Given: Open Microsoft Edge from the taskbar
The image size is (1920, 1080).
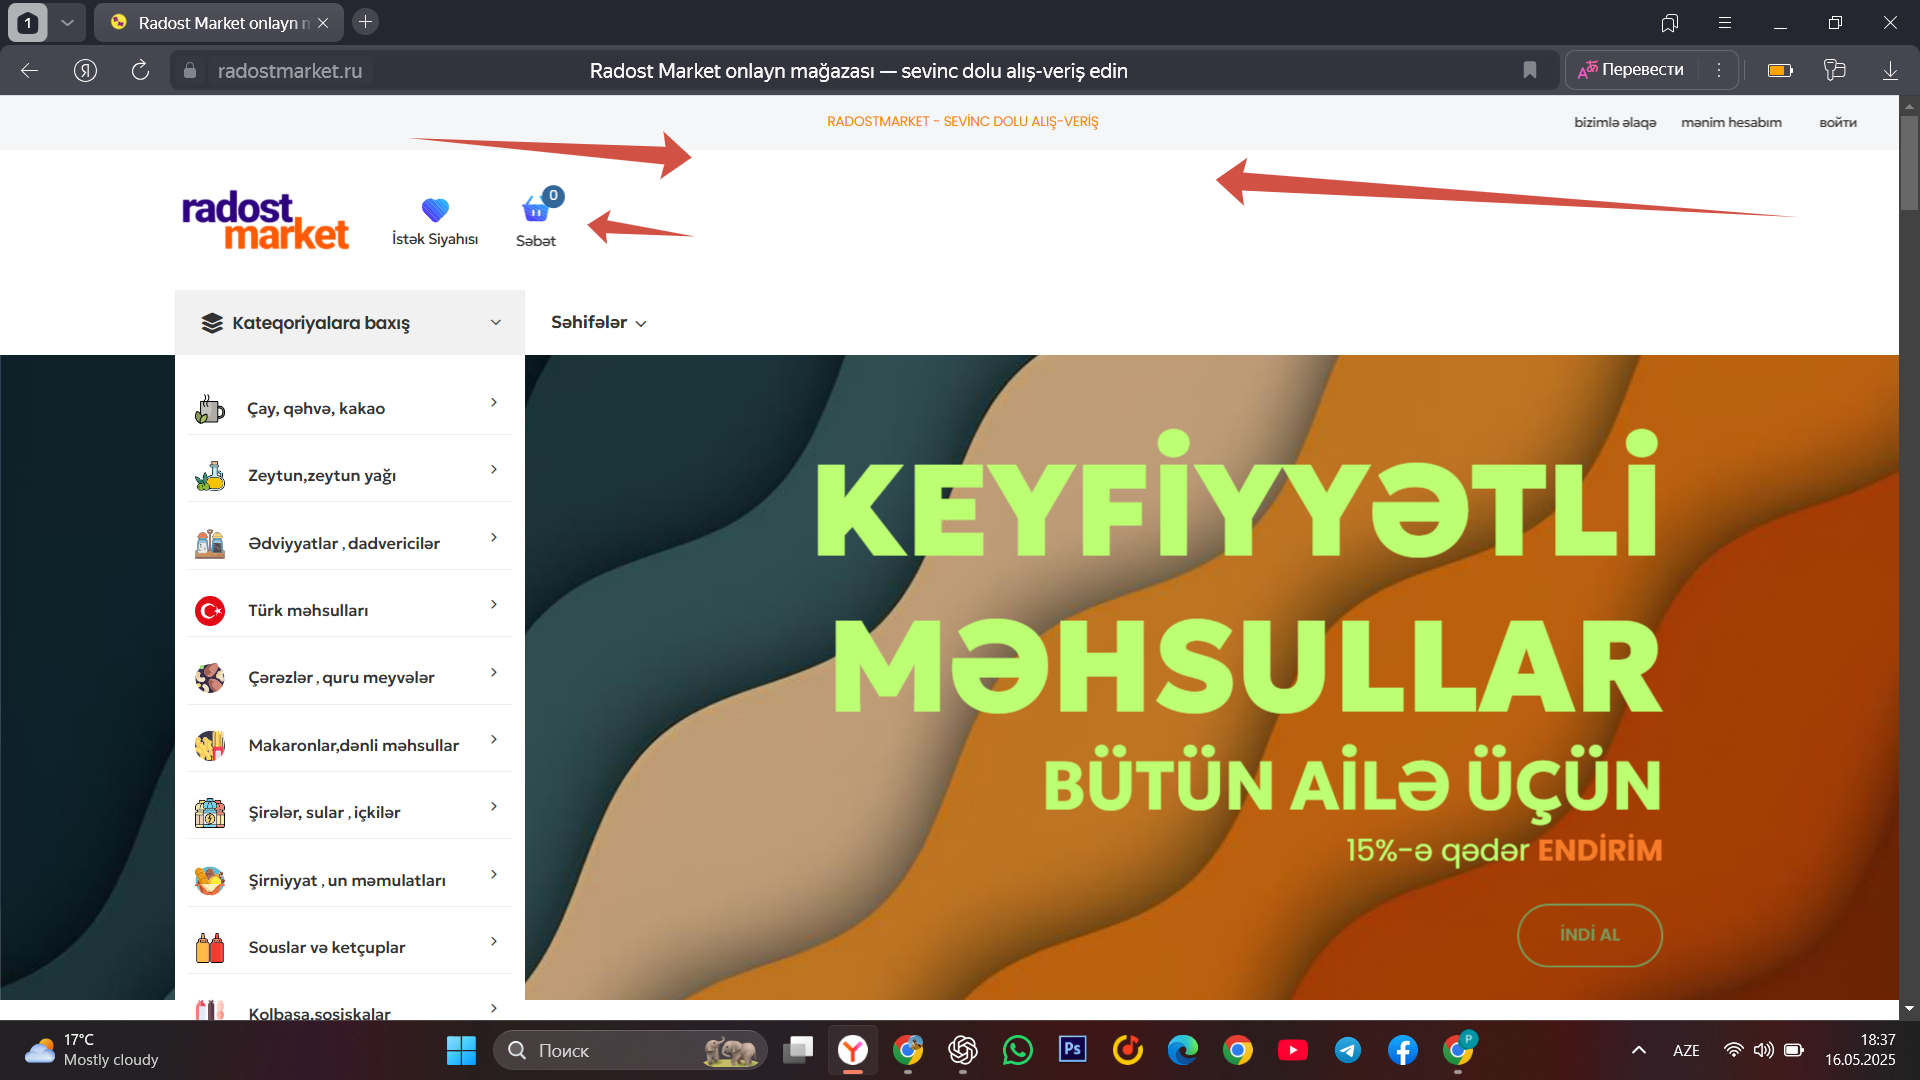Looking at the screenshot, I should (1183, 1050).
